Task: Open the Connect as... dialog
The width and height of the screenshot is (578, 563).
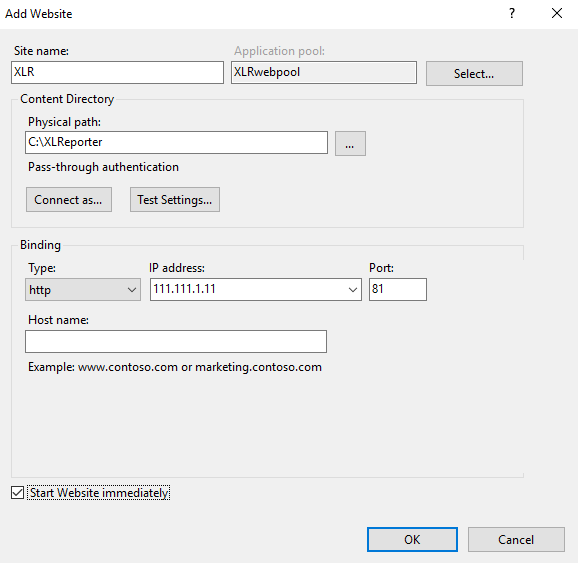Action: click(69, 199)
